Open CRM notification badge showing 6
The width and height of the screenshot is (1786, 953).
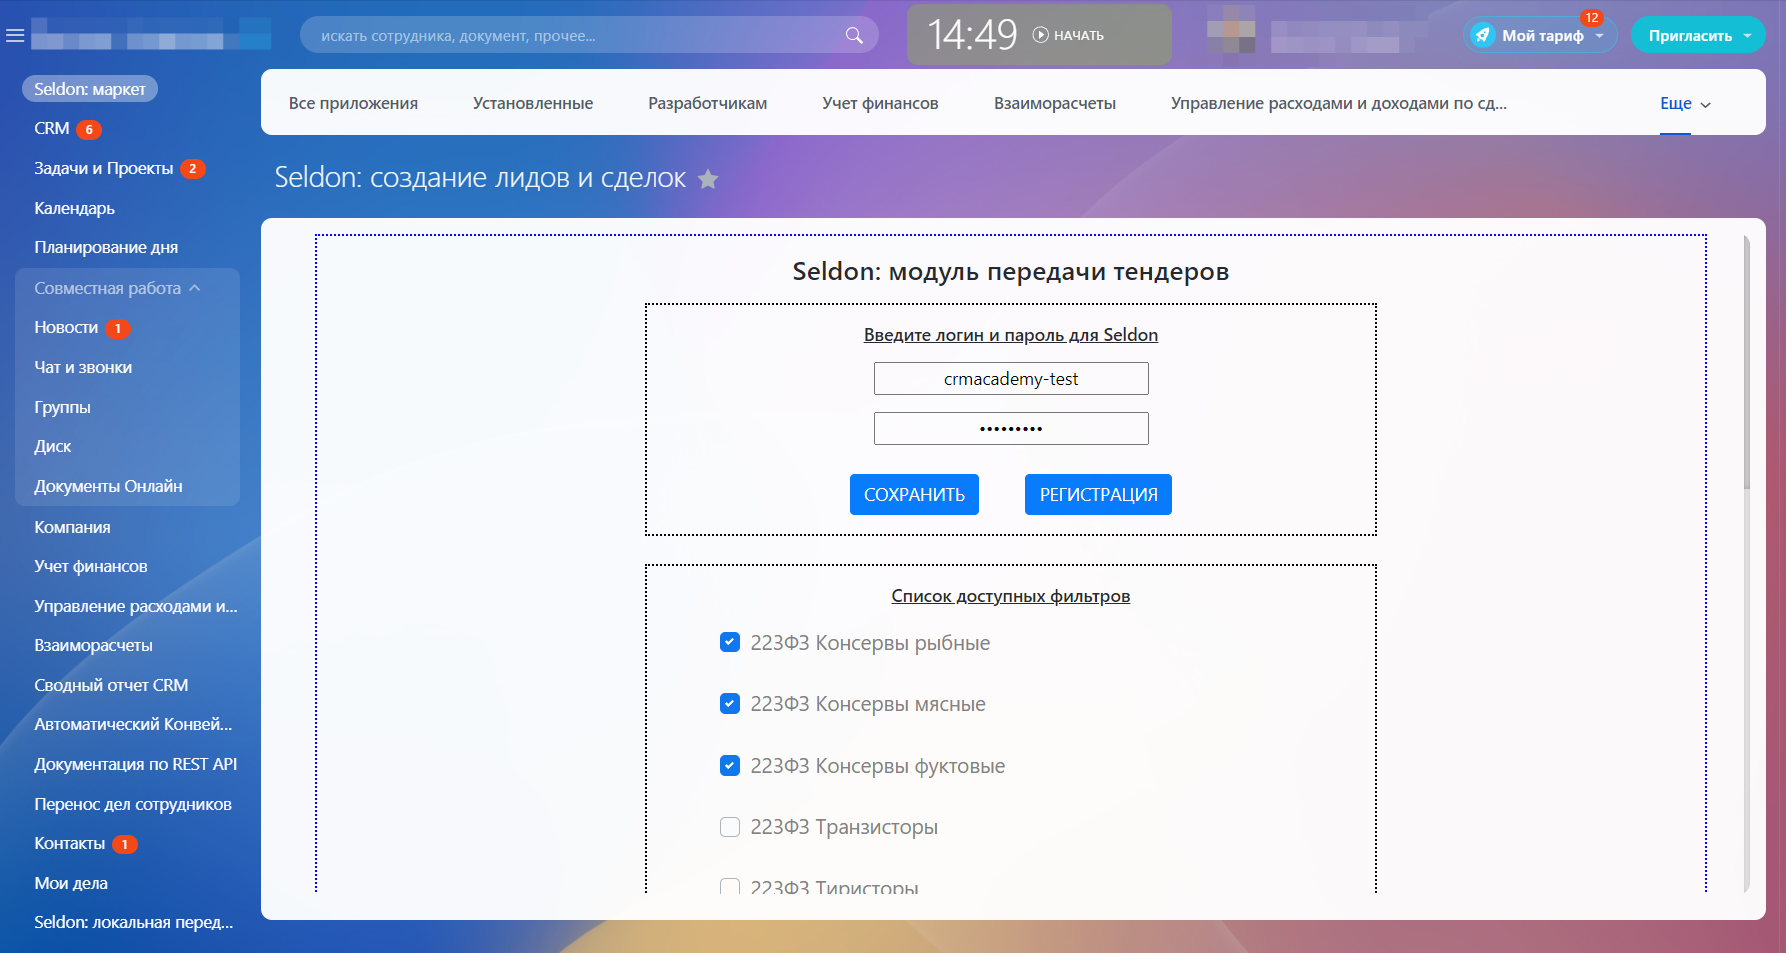[x=89, y=129]
